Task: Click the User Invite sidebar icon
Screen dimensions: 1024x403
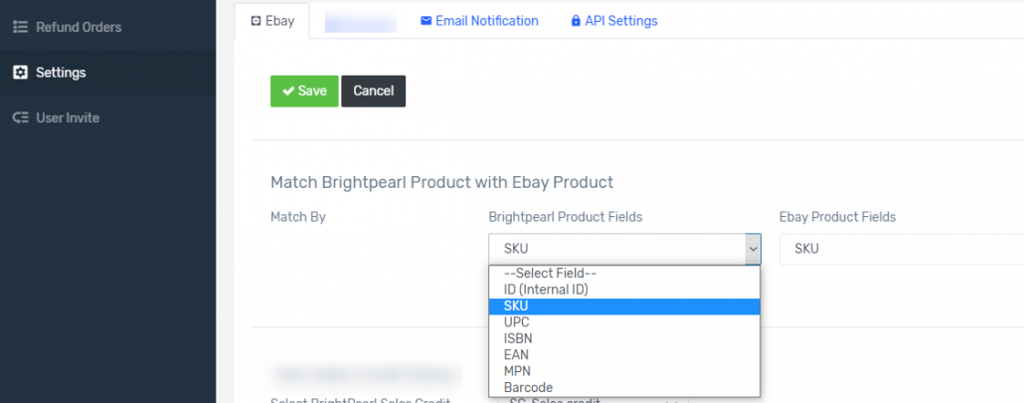Action: point(20,118)
